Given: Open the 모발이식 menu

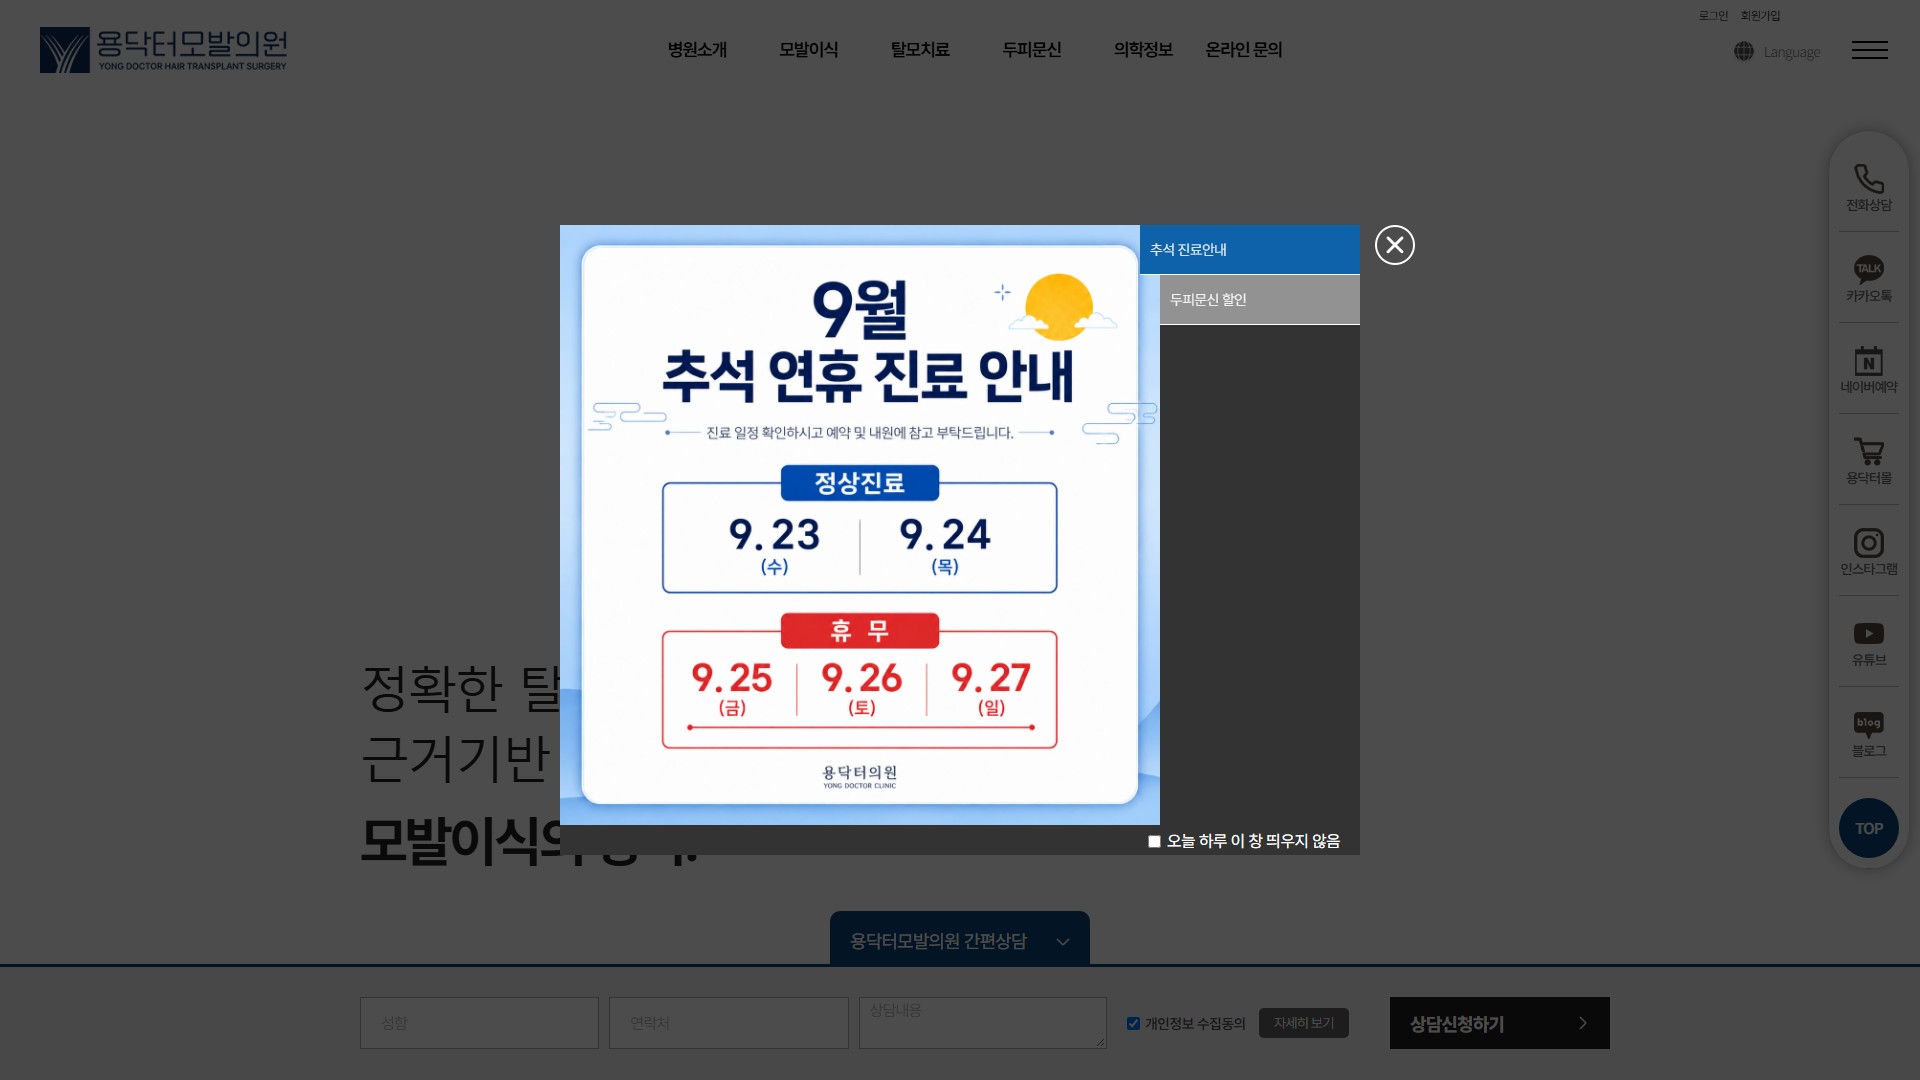Looking at the screenshot, I should [808, 50].
